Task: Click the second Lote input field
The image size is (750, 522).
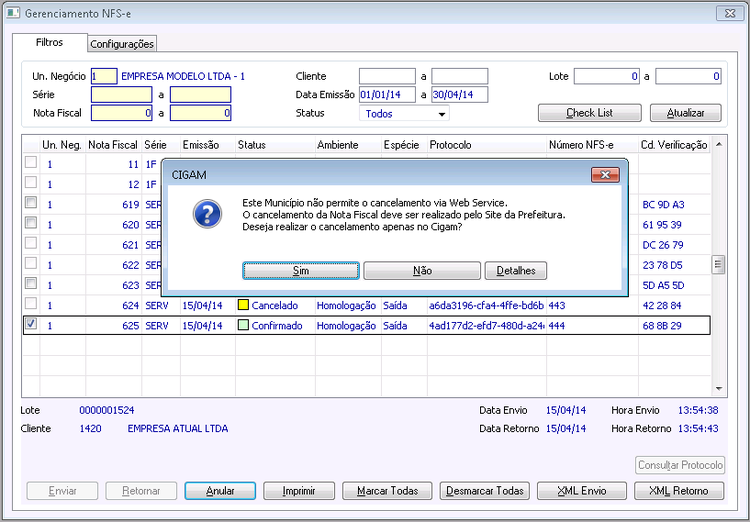Action: (688, 76)
